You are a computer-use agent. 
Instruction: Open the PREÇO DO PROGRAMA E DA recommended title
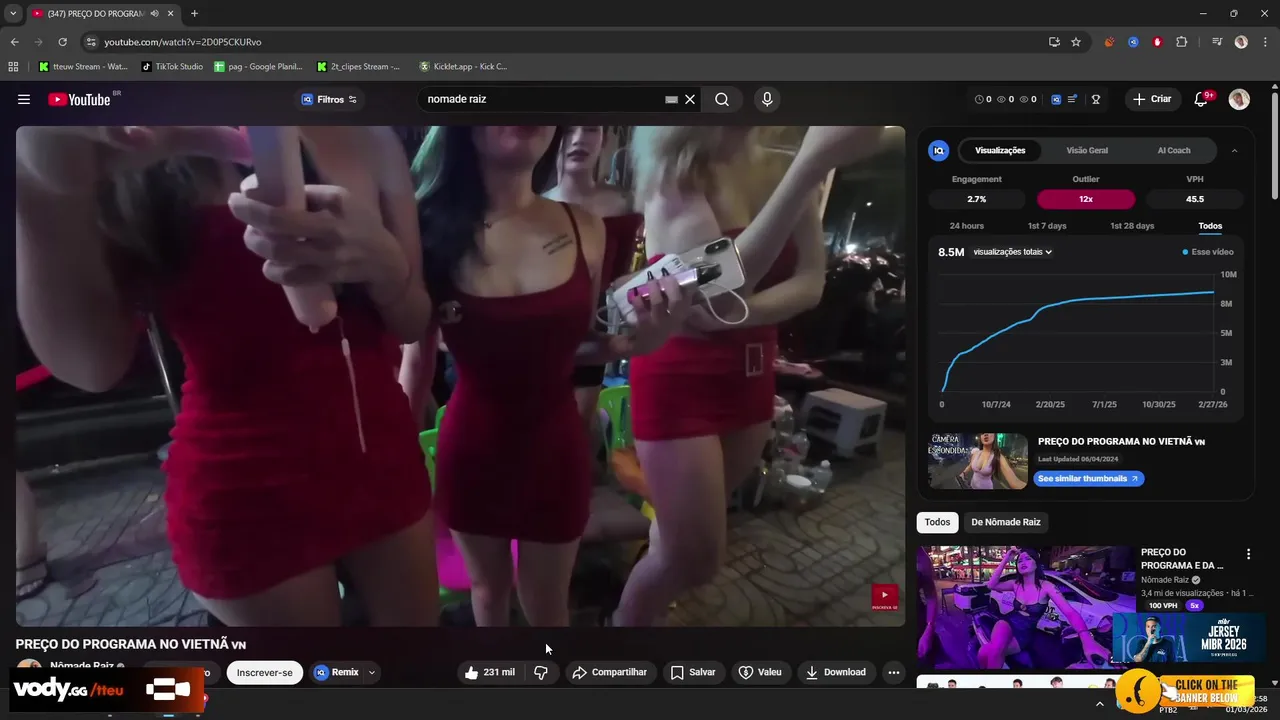(1182, 559)
